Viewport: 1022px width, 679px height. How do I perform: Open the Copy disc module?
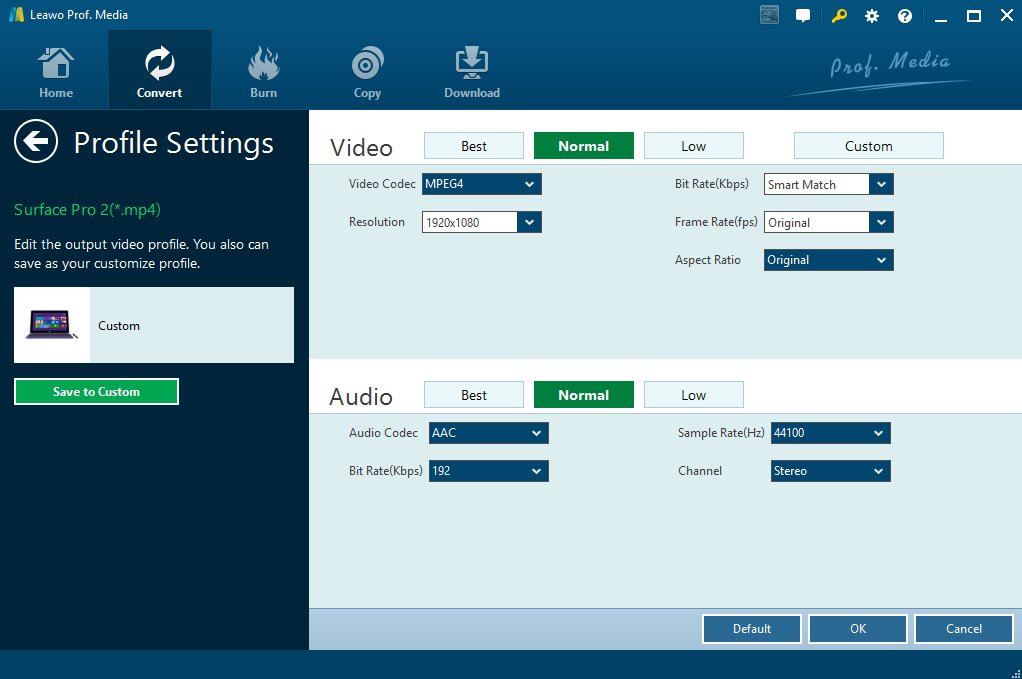[367, 73]
